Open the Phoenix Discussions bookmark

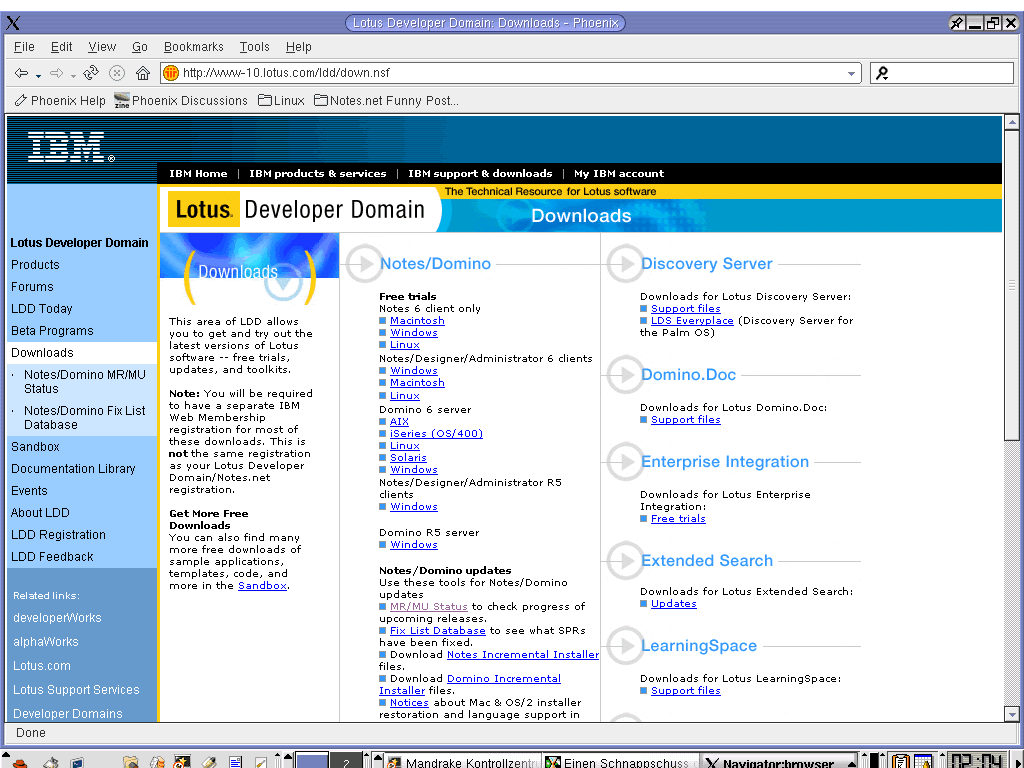coord(181,101)
